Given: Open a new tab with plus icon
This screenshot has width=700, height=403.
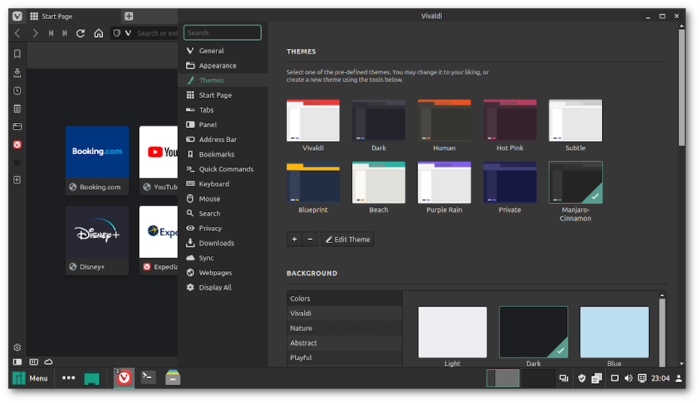Looking at the screenshot, I should coord(128,17).
